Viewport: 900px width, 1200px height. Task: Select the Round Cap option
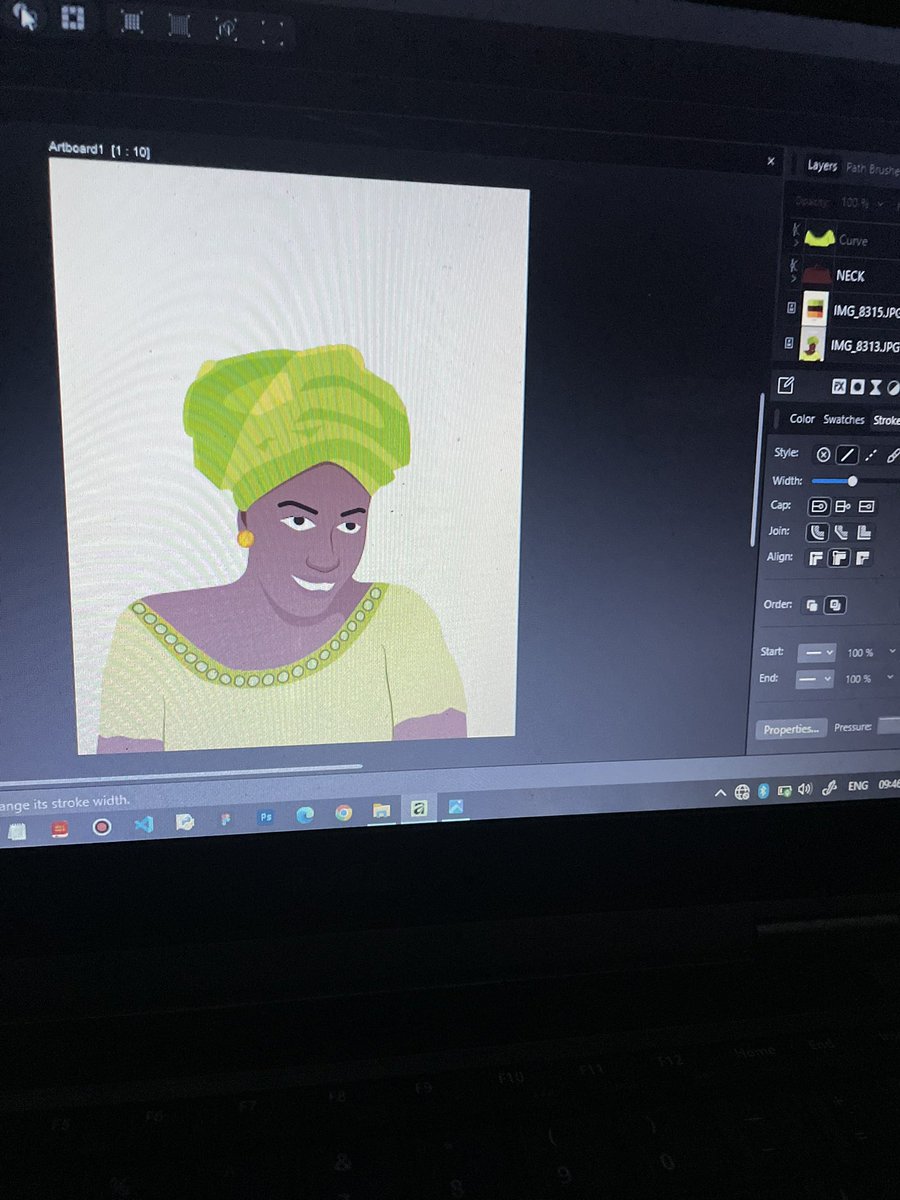pos(819,506)
